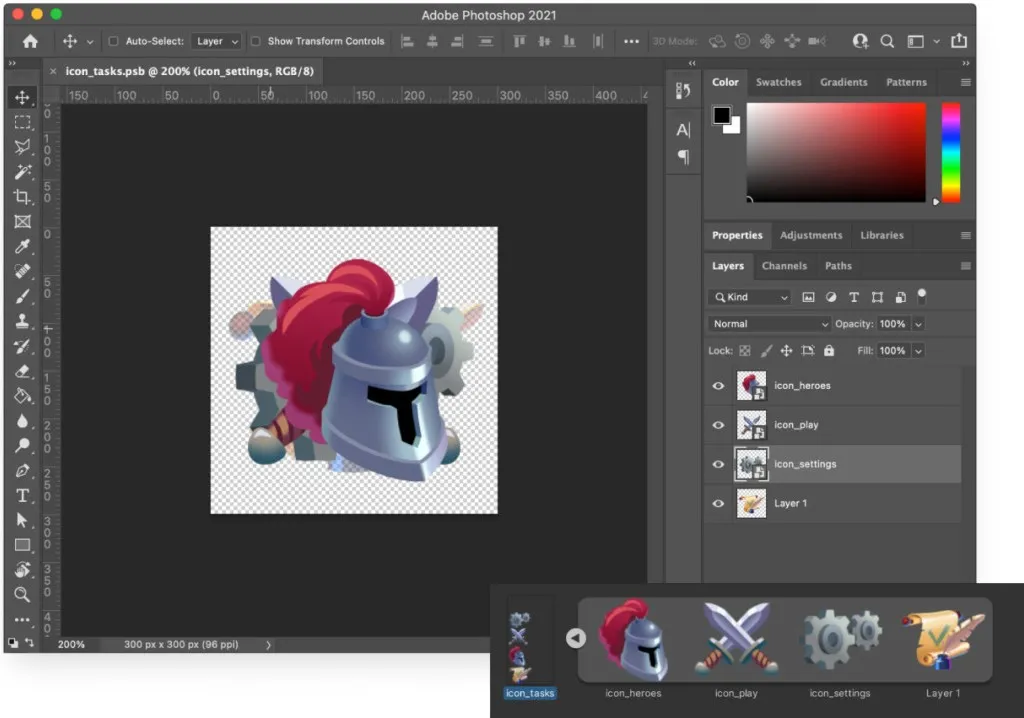
Task: Select the Eyedropper tool
Action: 22,247
